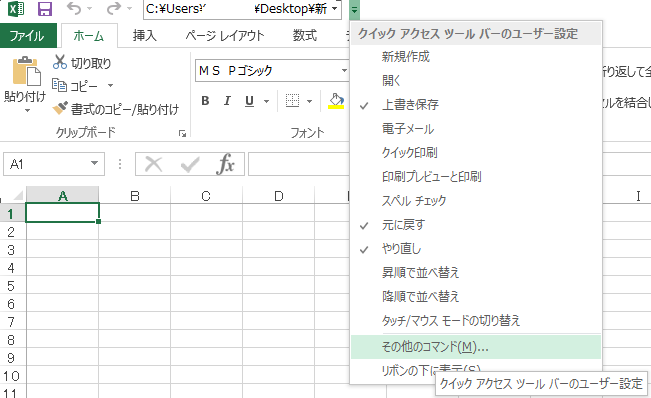This screenshot has height=398, width=651.
Task: Check クイック印刷 in the customize menu
Action: [476, 153]
